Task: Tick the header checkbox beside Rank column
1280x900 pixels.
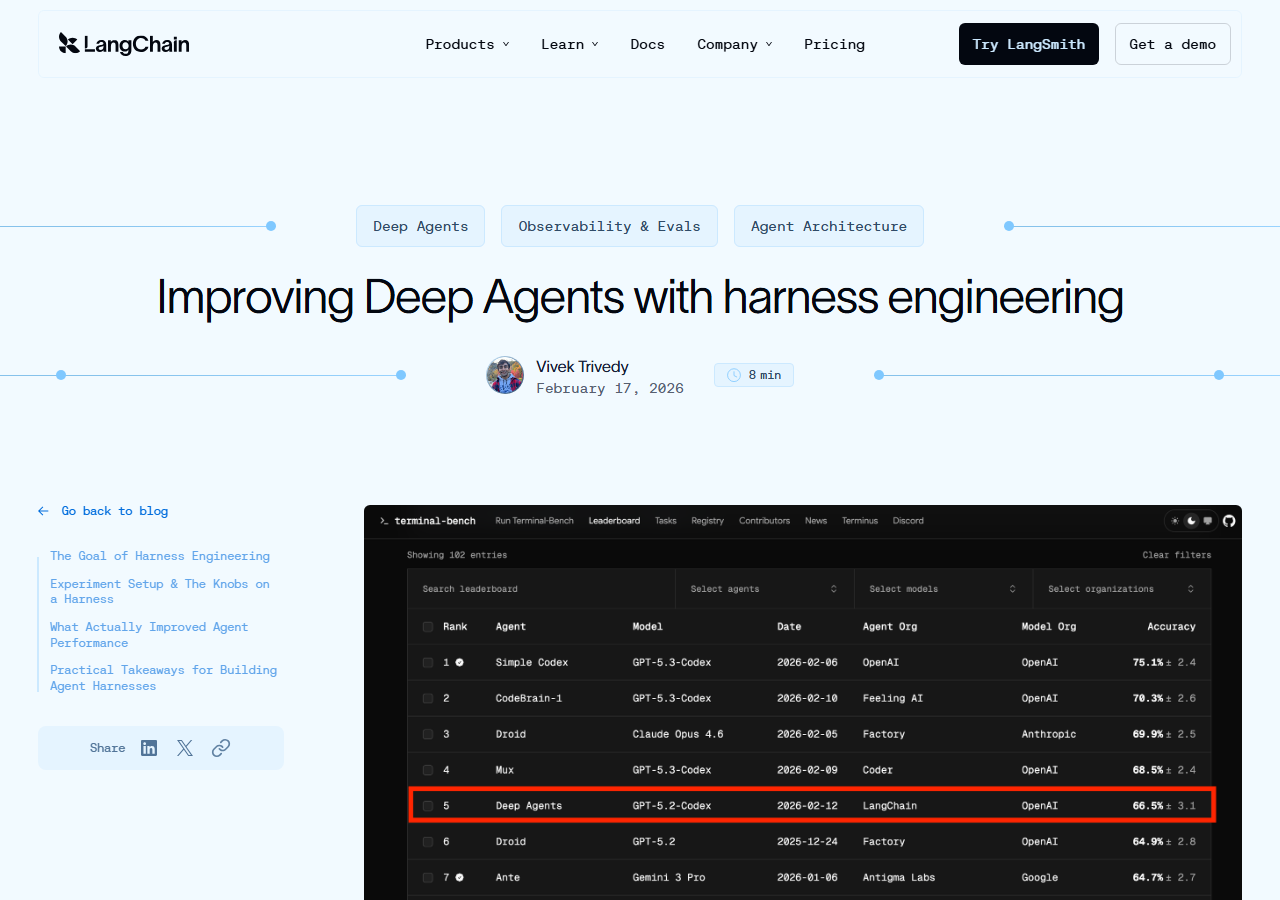Action: pos(428,627)
